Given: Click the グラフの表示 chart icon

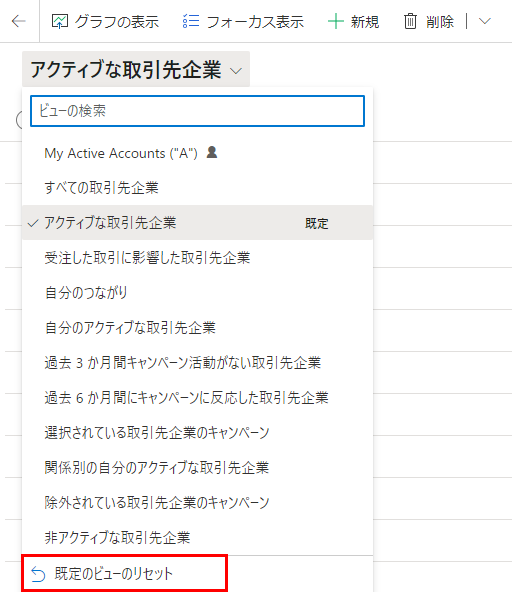Looking at the screenshot, I should [x=60, y=22].
